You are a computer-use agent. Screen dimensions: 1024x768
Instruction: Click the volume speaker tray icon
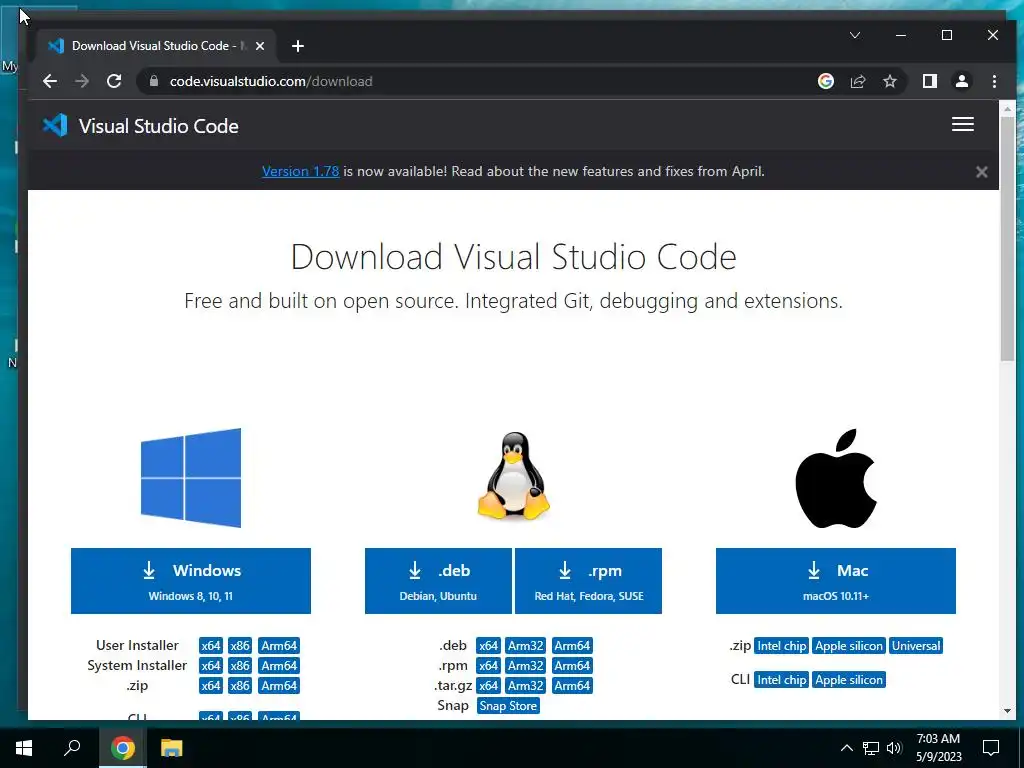coord(894,748)
